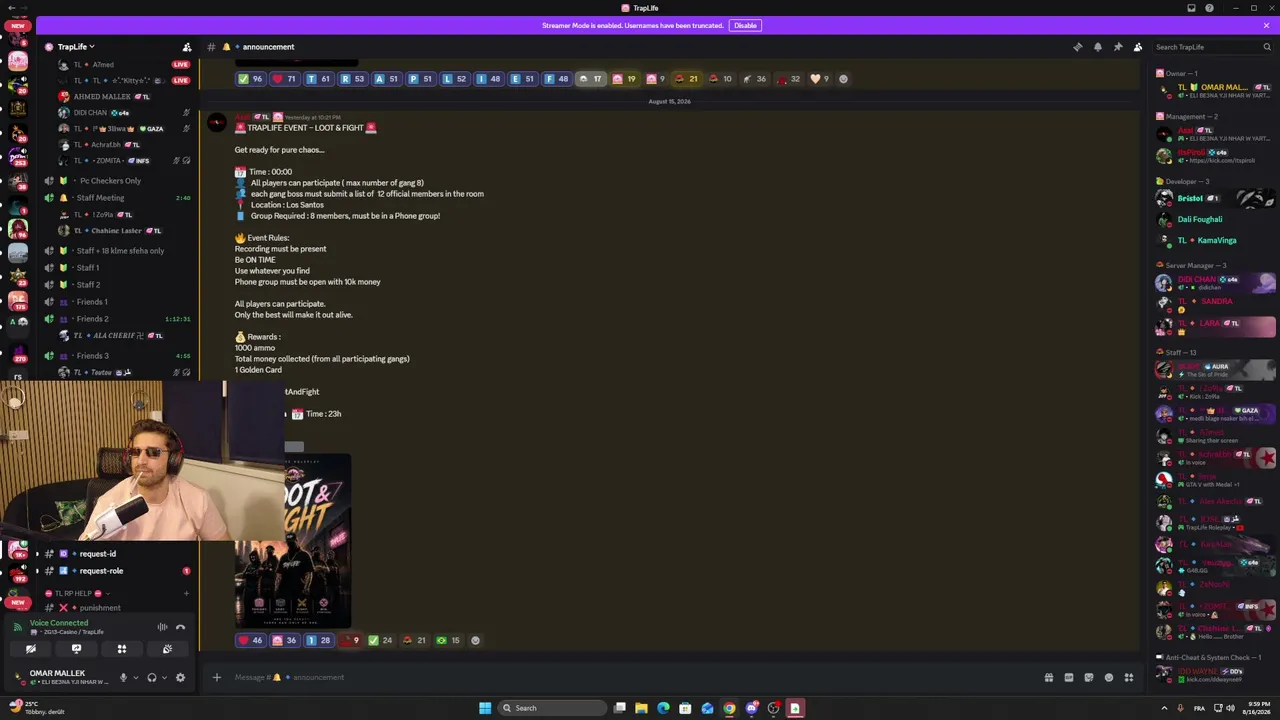Open OMAR MAL... profile in member list
The height and width of the screenshot is (720, 1280).
pos(1215,91)
